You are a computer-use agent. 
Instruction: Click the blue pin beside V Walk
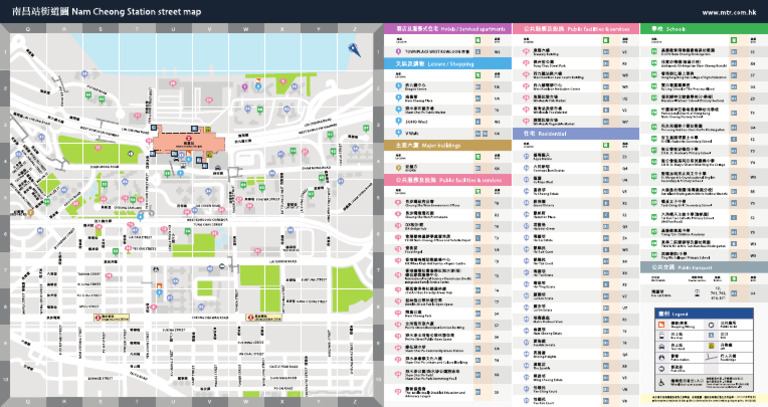[x=398, y=133]
